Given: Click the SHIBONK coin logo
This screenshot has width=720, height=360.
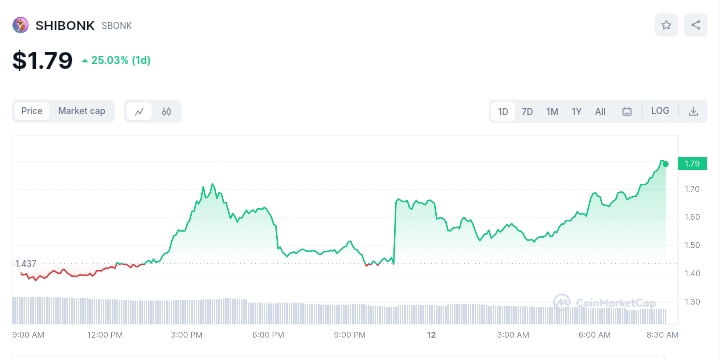Looking at the screenshot, I should [20, 25].
